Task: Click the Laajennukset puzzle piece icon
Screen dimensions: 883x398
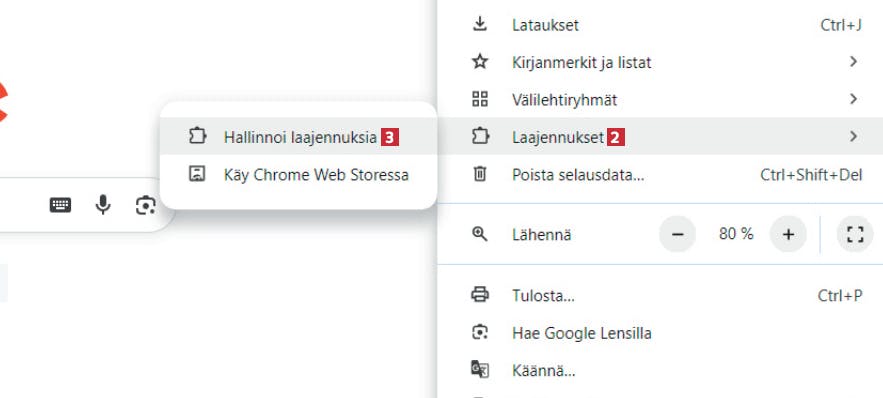Action: click(480, 137)
